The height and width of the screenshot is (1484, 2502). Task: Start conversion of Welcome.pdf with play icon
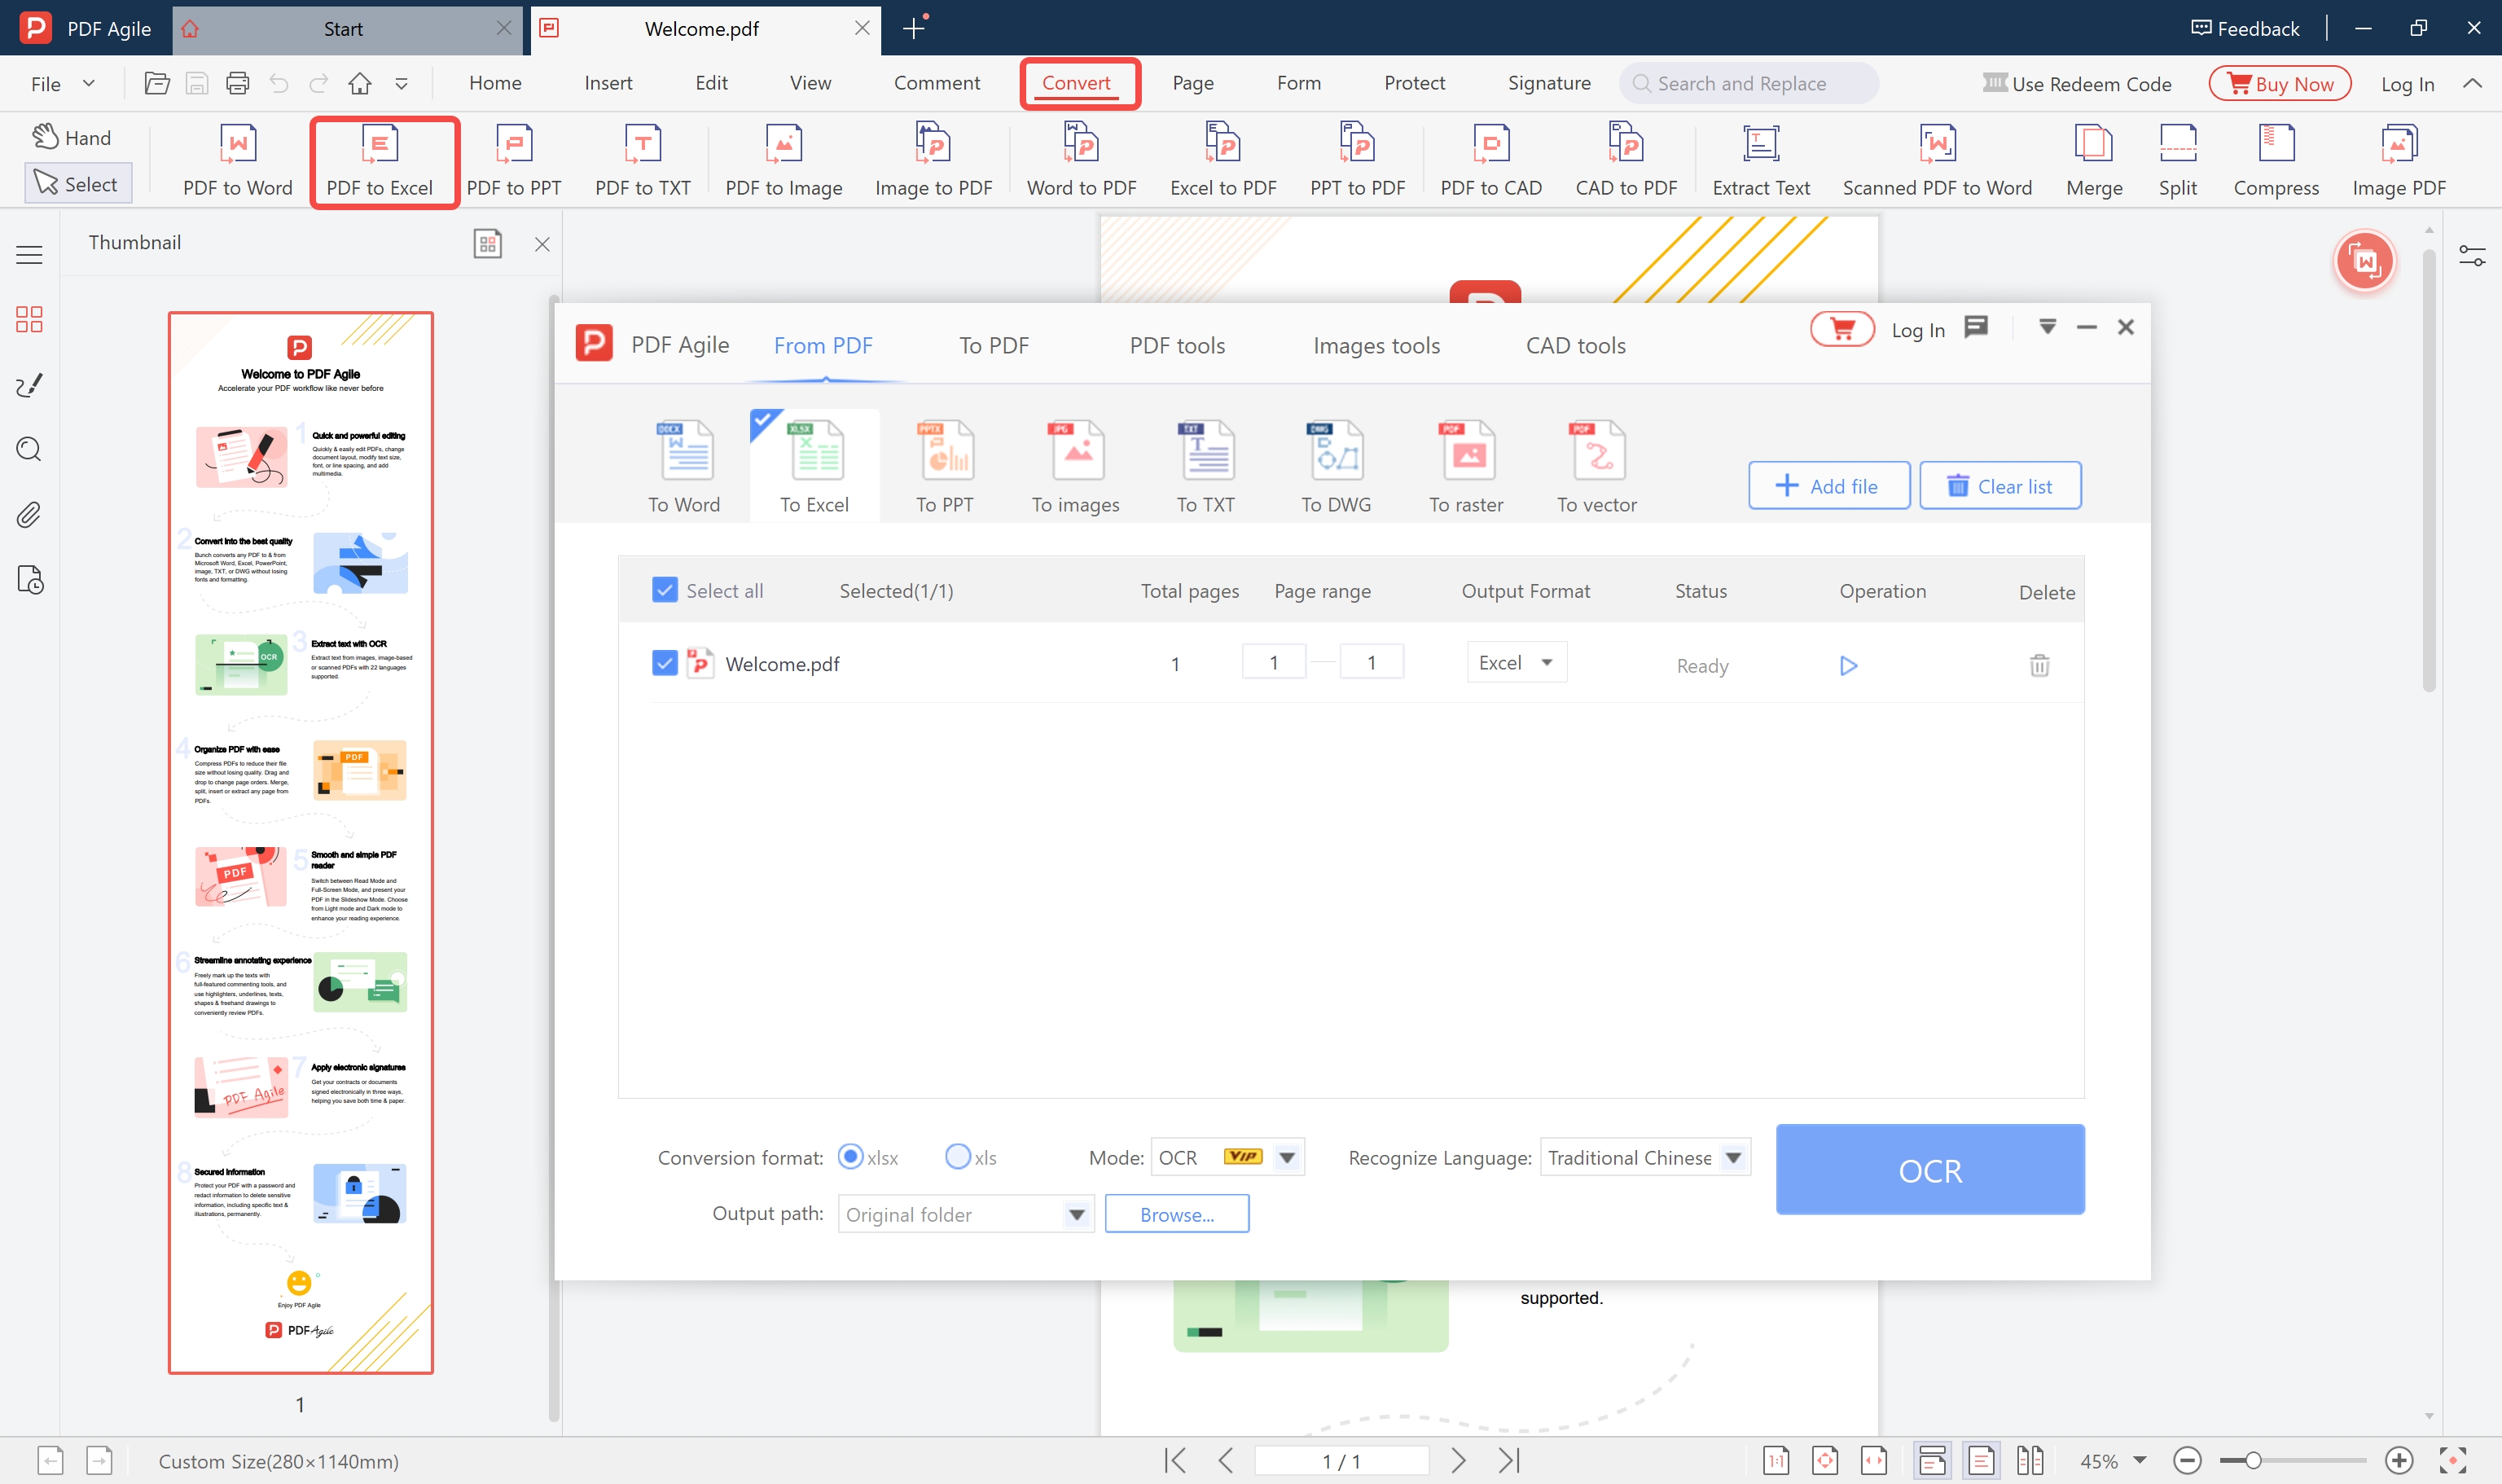(1848, 665)
